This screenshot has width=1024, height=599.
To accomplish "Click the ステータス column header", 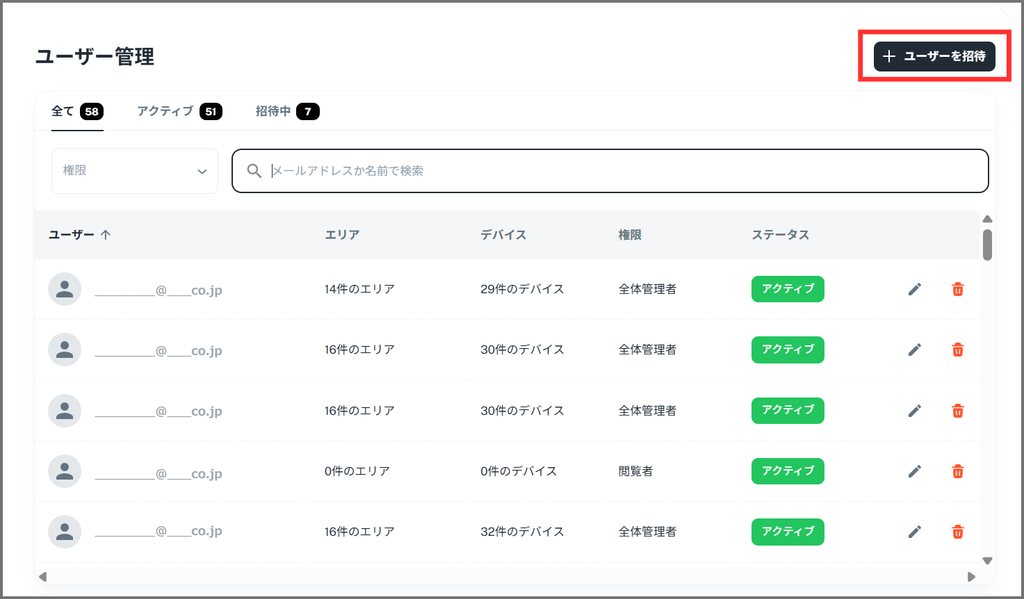I will click(780, 235).
